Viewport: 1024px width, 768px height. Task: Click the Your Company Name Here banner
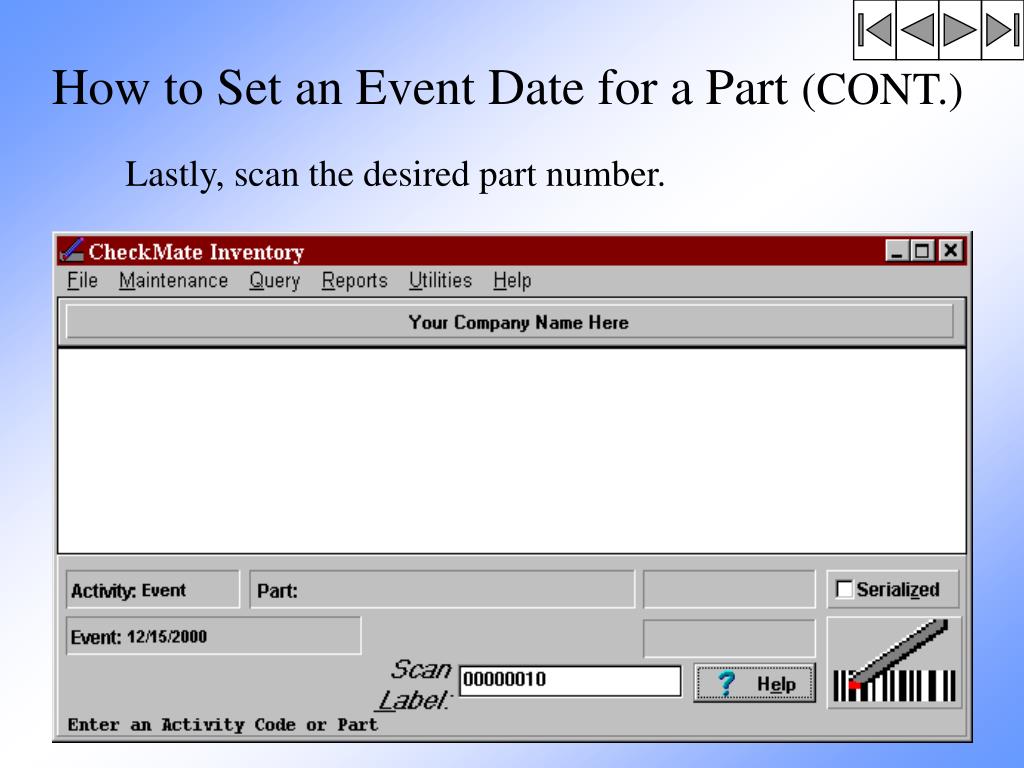[509, 323]
